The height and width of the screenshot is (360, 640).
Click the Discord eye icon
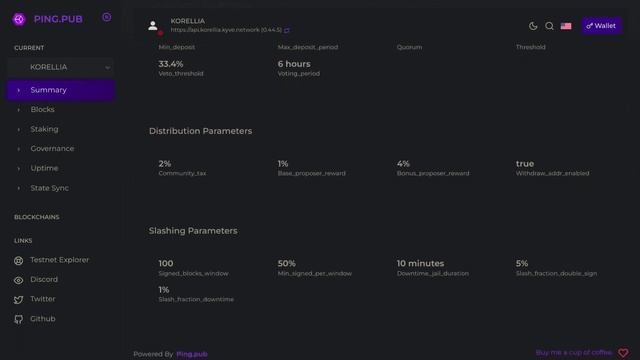(x=18, y=280)
